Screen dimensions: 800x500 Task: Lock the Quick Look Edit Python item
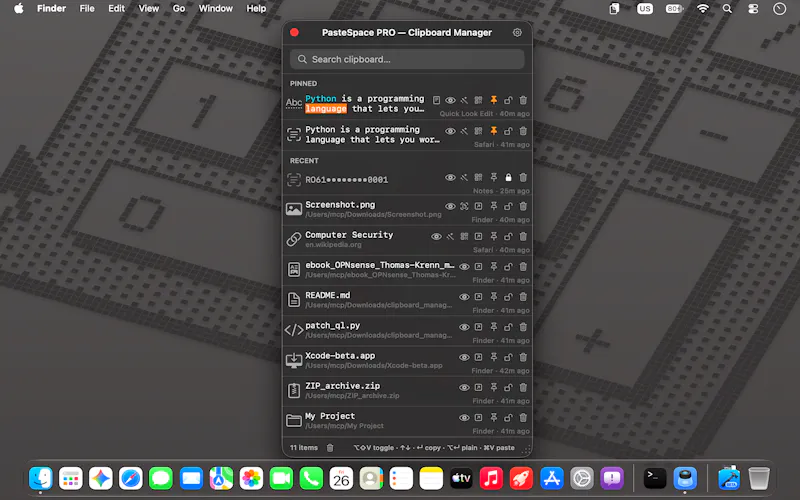click(x=508, y=101)
